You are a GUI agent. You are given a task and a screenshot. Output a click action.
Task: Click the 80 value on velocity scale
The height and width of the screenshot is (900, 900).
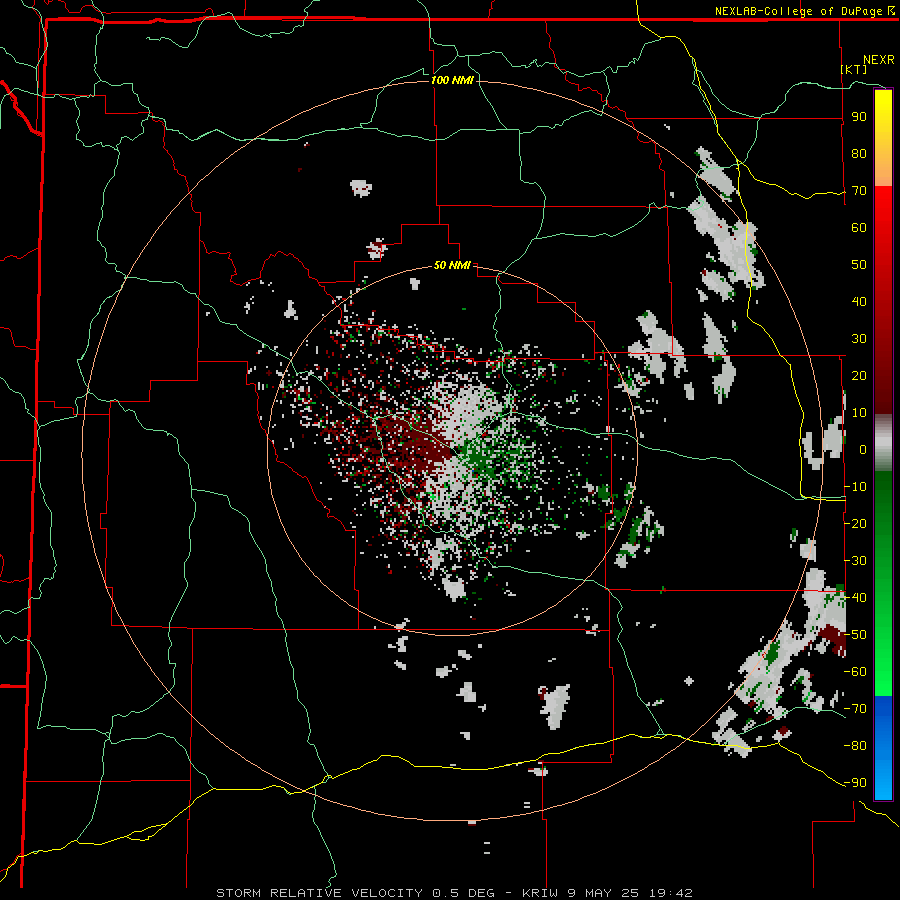pos(859,153)
